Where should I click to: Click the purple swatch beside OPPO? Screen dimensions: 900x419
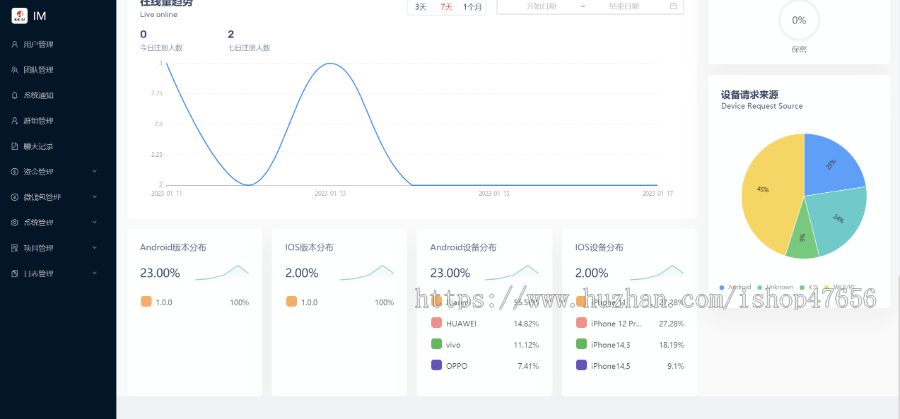click(436, 365)
